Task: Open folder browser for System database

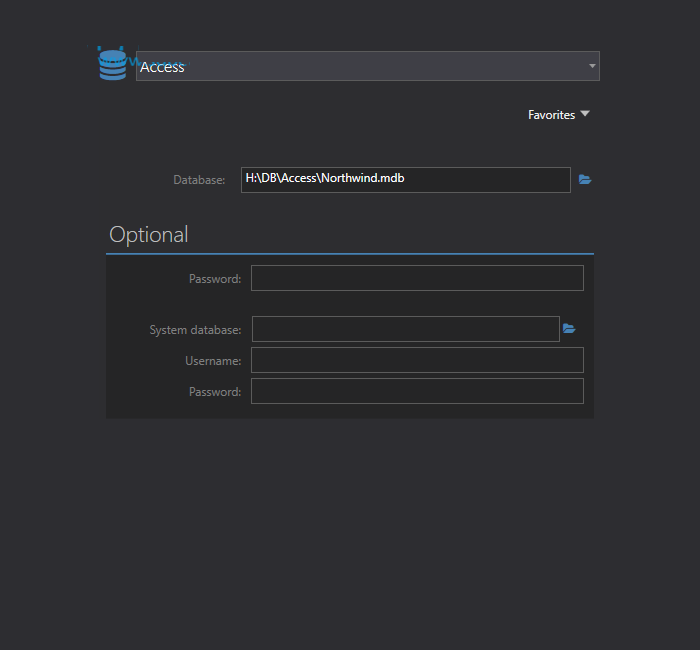Action: [569, 329]
